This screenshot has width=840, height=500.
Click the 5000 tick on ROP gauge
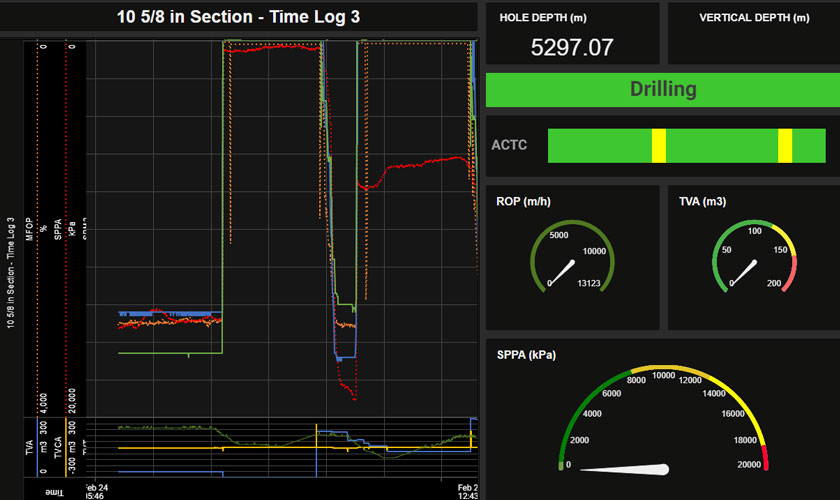click(559, 235)
